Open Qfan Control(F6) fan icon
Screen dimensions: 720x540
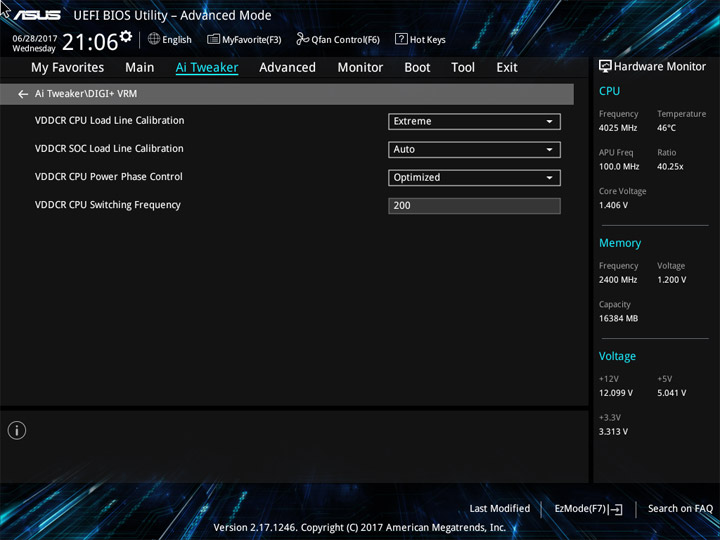[x=302, y=39]
